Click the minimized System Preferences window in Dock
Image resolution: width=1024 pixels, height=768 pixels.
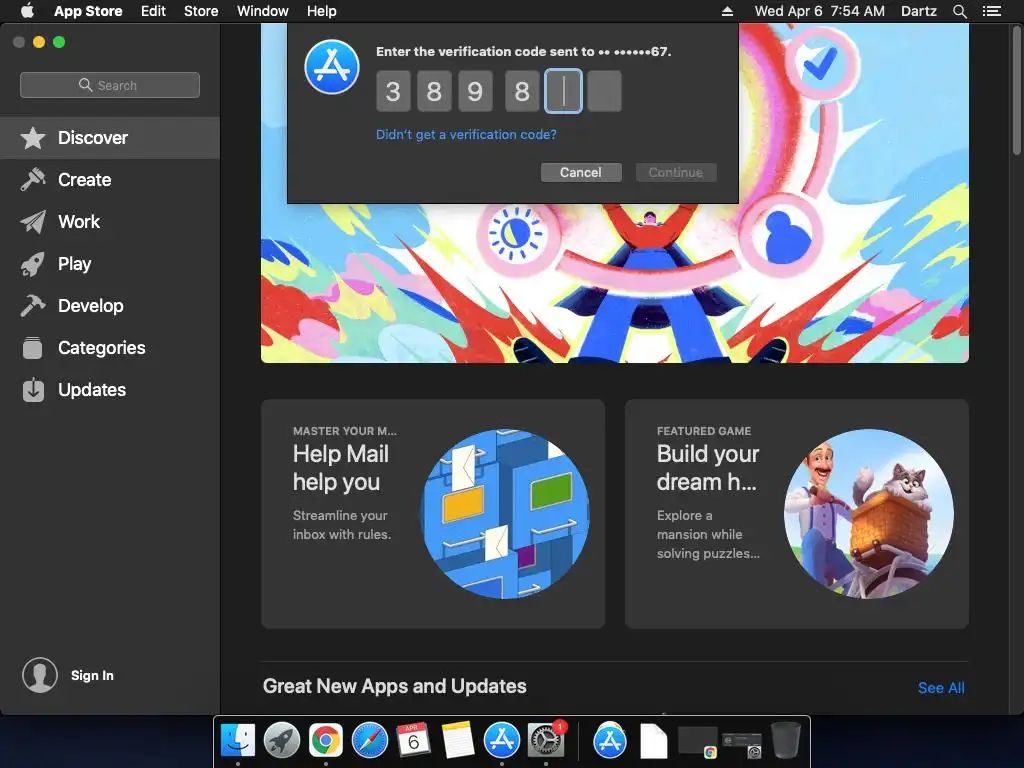(742, 745)
